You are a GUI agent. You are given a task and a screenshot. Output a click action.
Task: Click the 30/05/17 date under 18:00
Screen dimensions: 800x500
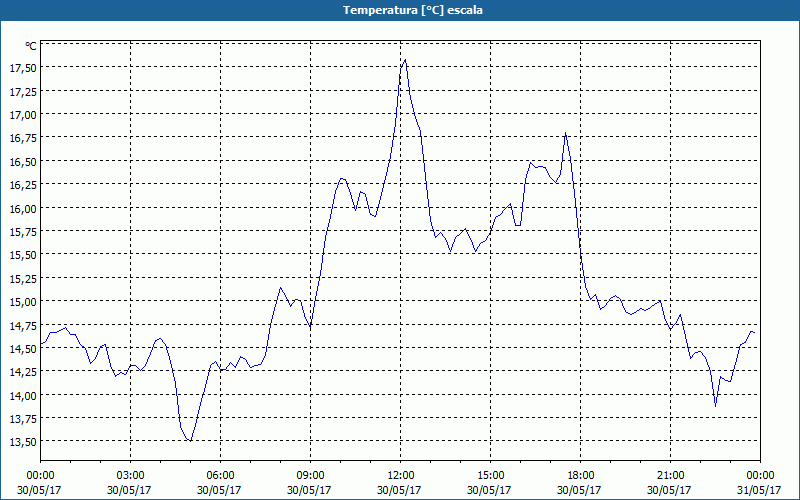pos(581,490)
